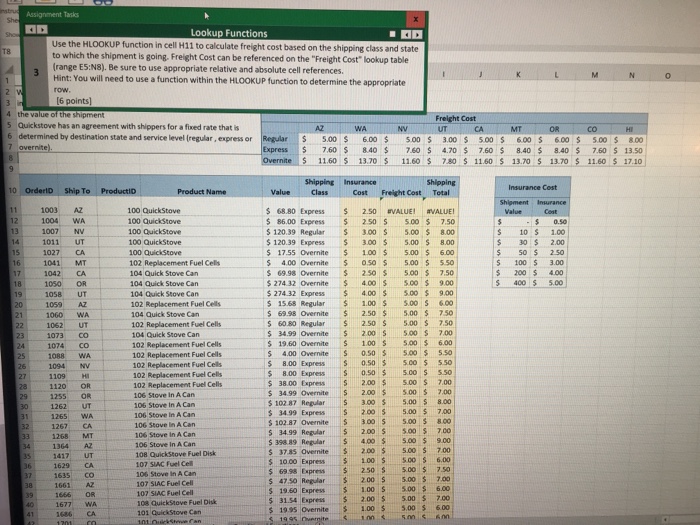
Task: Click Shipping Total cell showing #VALUE! in row 11
Action: [x=440, y=211]
